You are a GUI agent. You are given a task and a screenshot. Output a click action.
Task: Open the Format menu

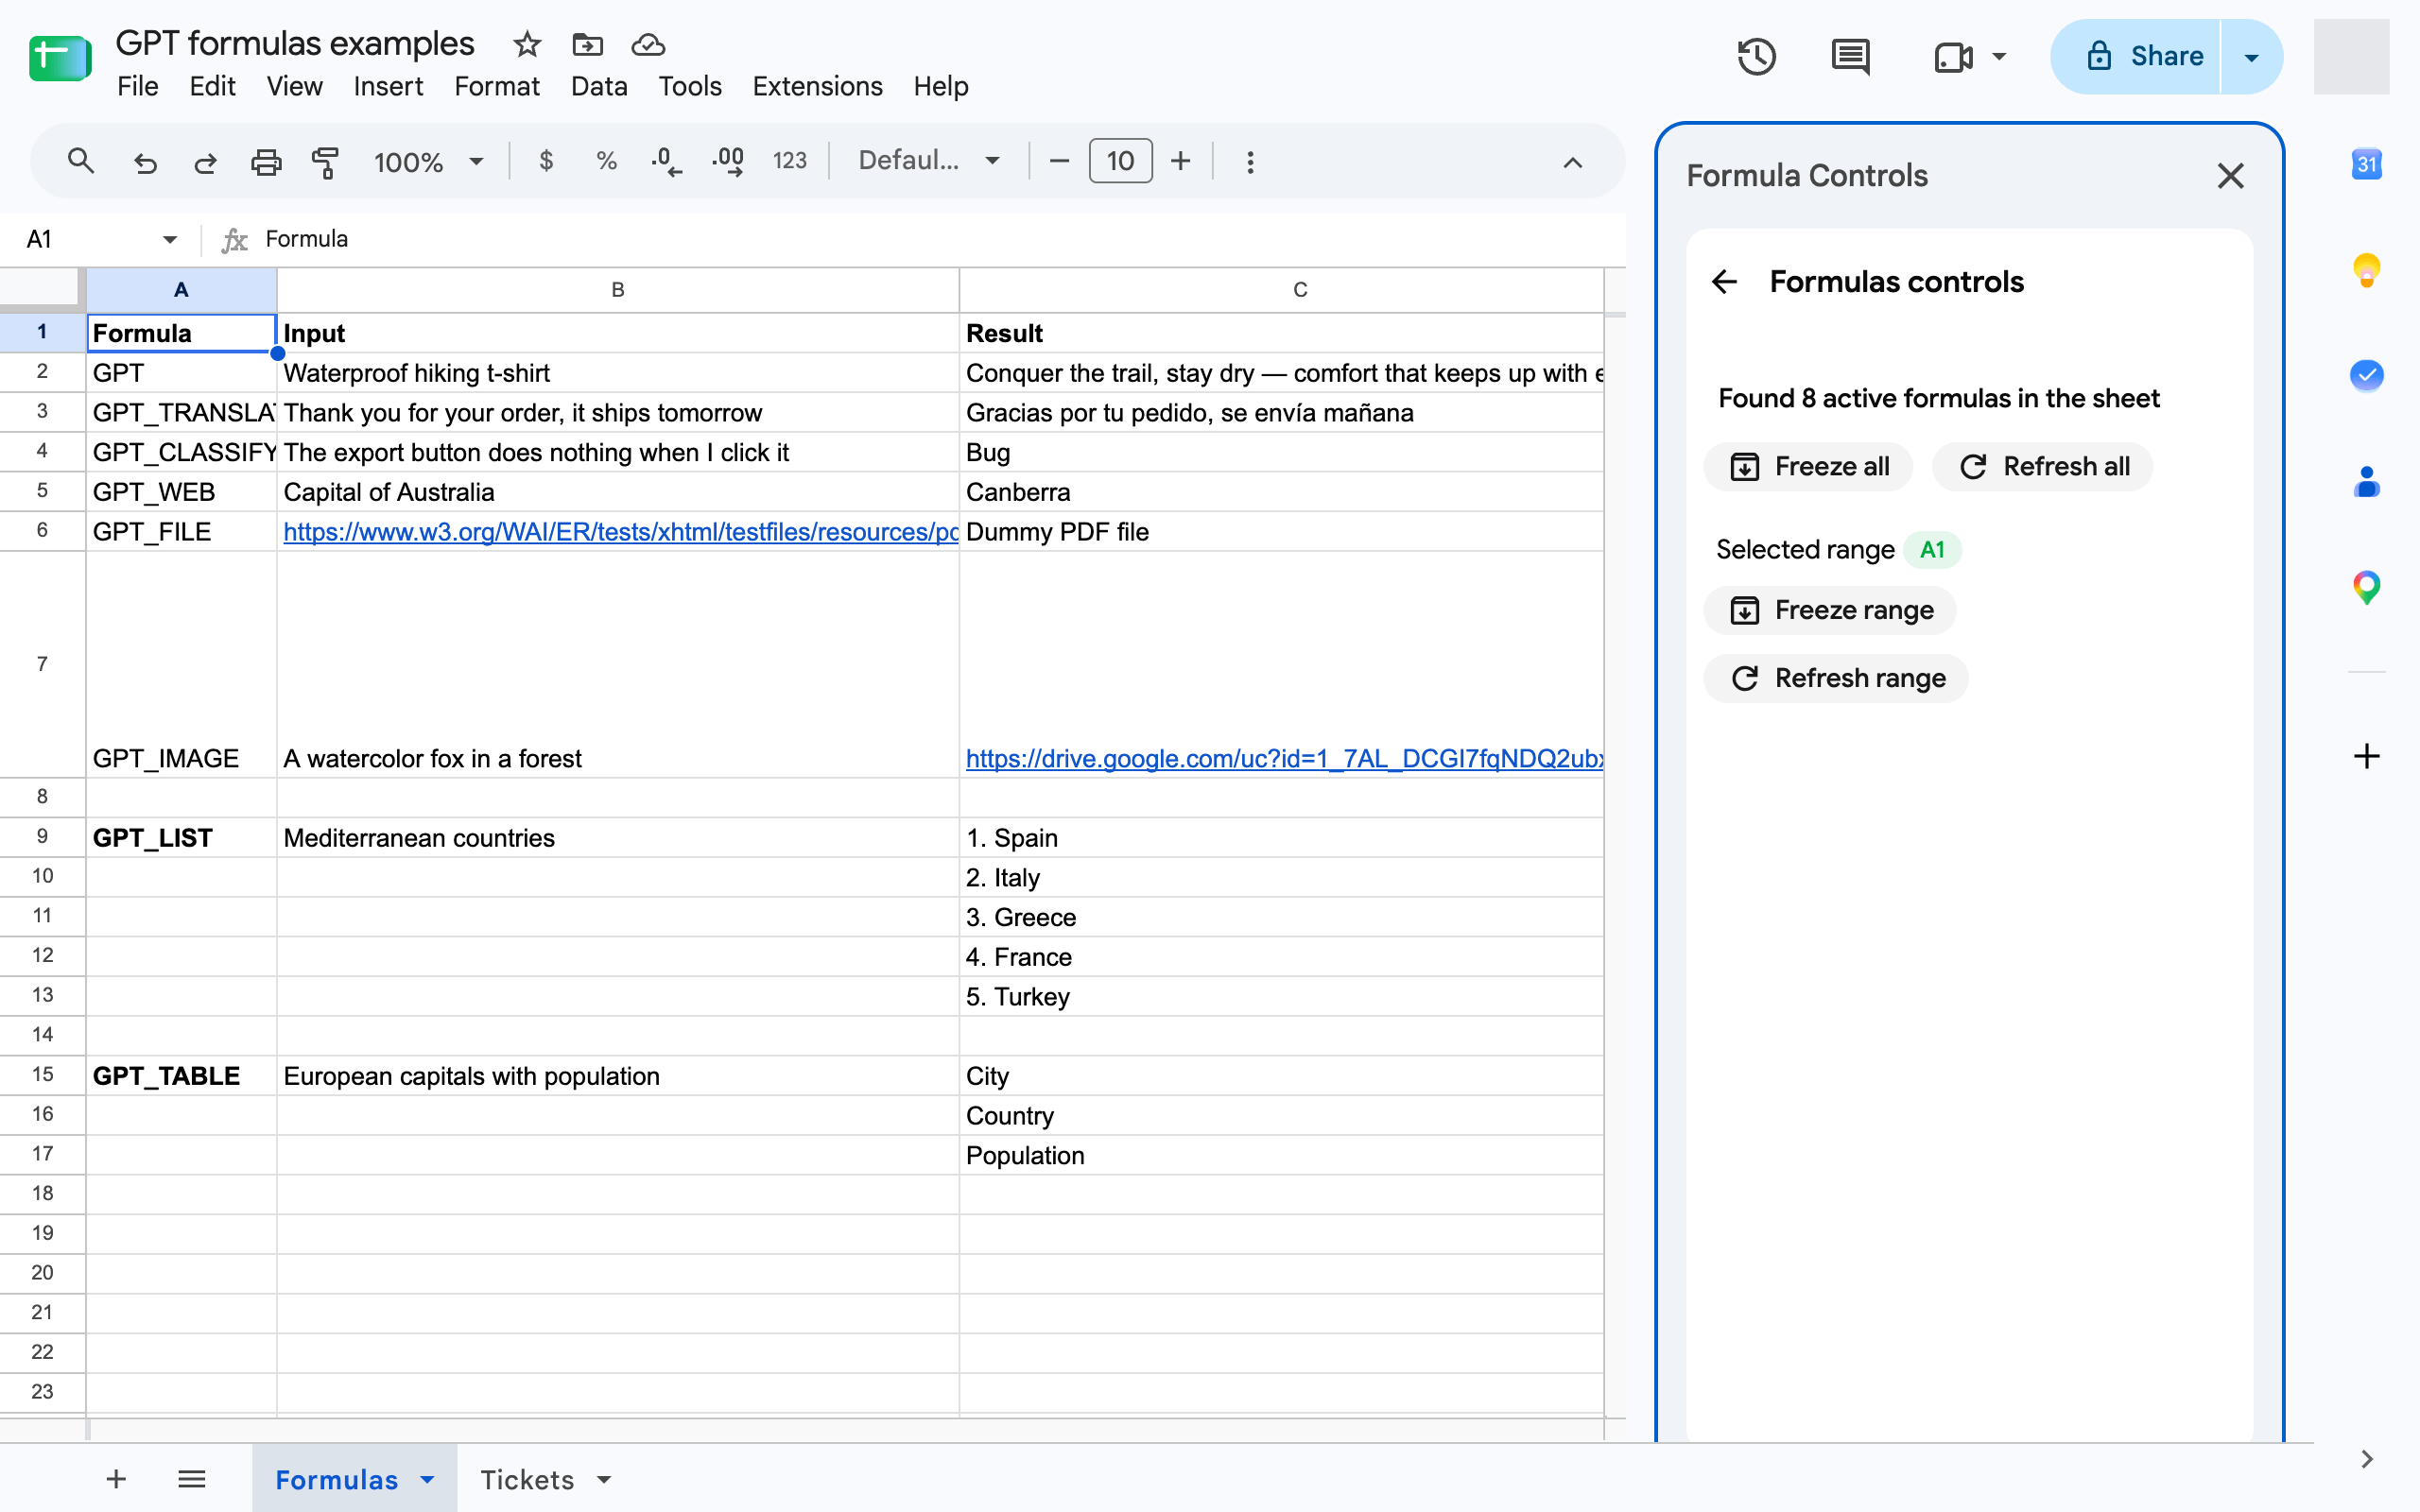tap(497, 86)
